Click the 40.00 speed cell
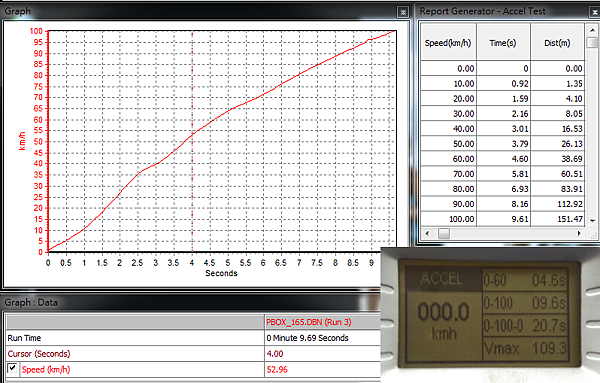This screenshot has height=383, width=600. click(448, 129)
